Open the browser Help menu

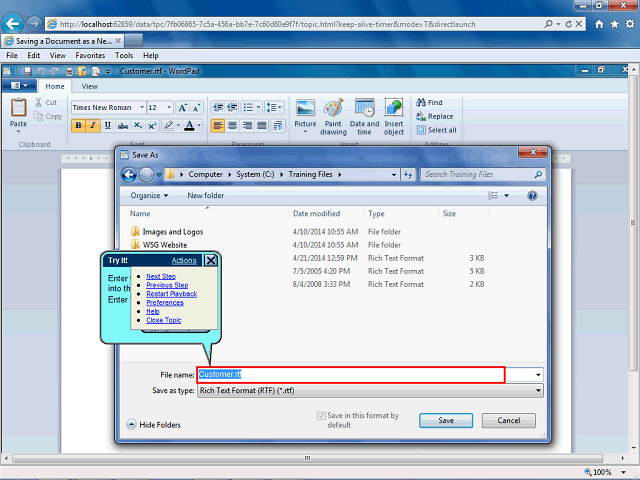(151, 56)
